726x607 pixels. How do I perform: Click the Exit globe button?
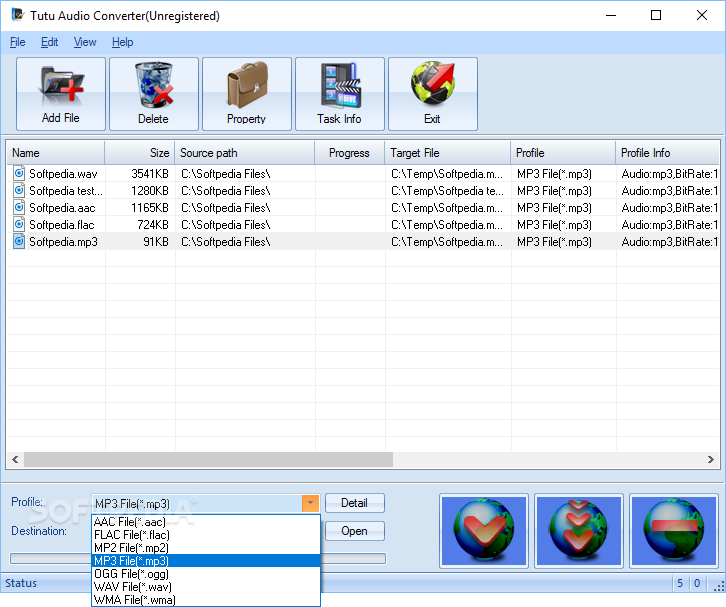click(x=433, y=94)
